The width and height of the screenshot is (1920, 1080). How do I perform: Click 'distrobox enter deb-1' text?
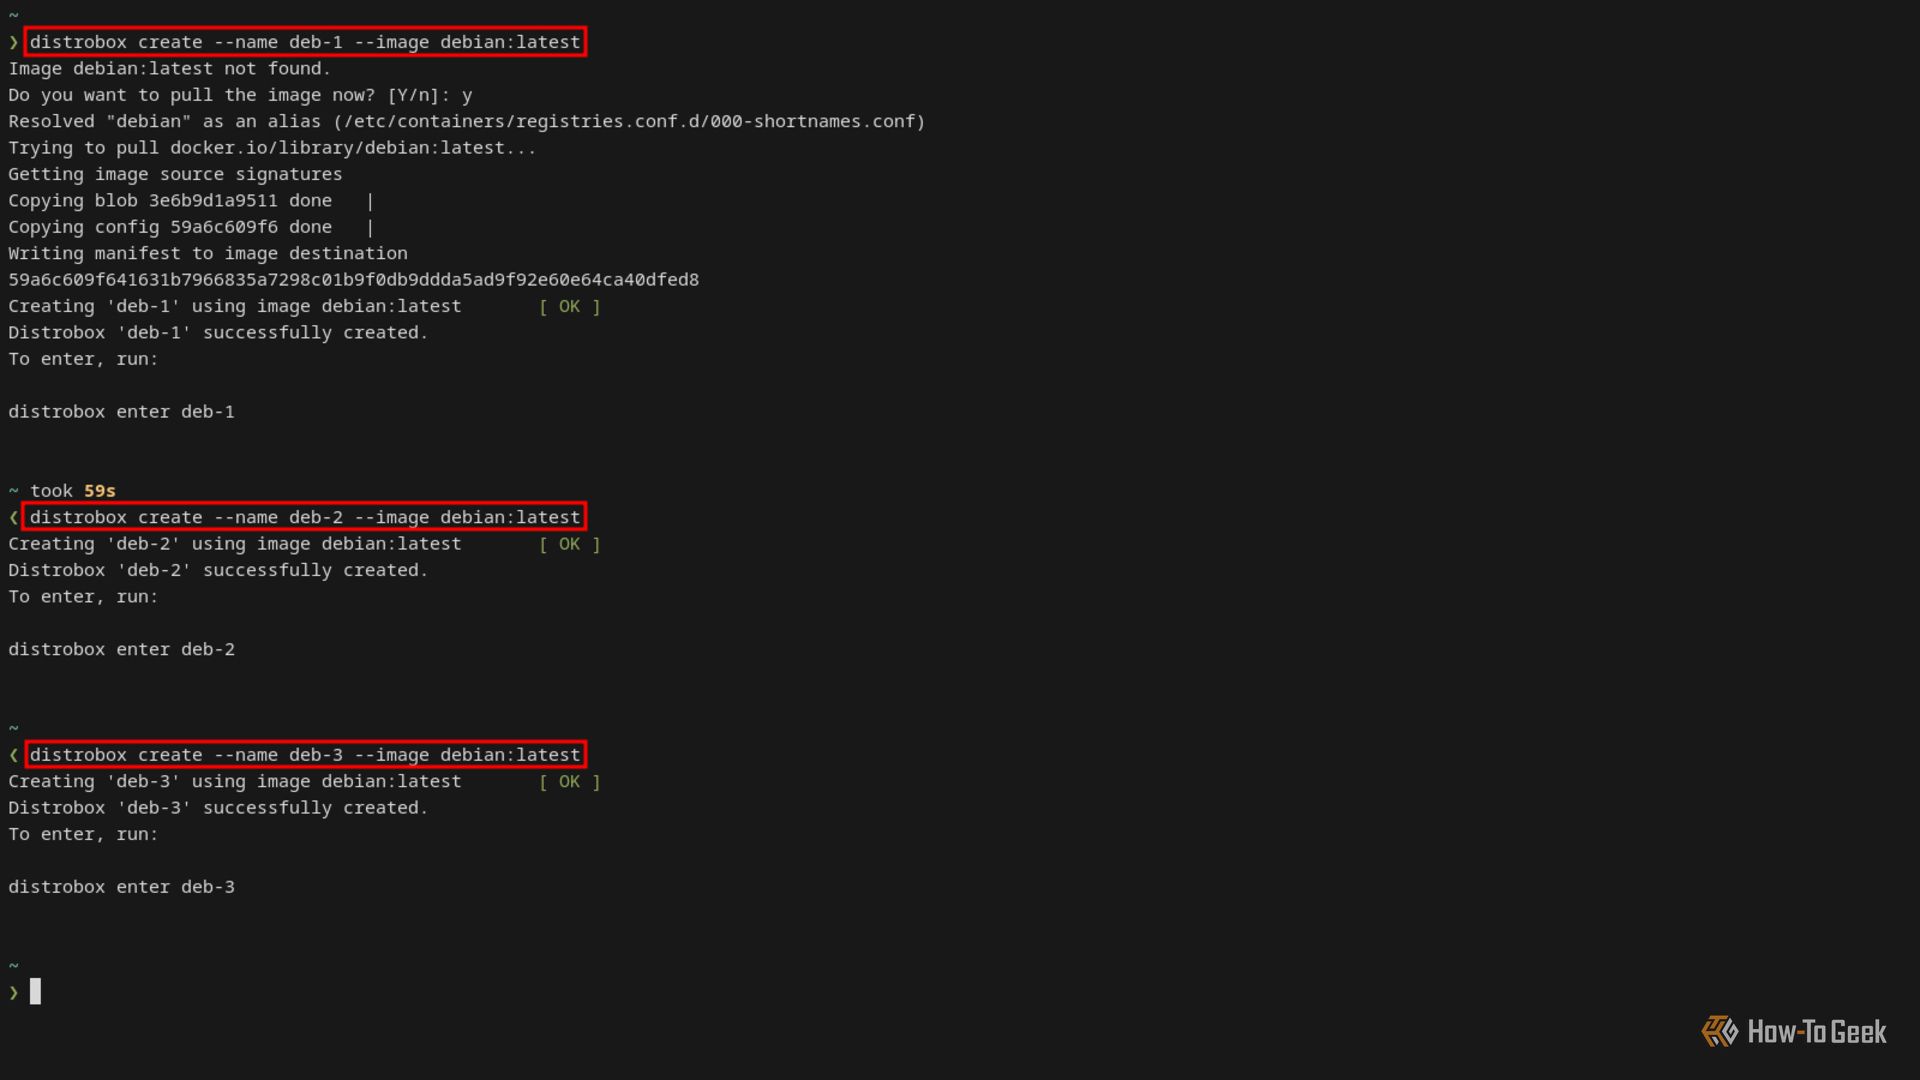[121, 412]
